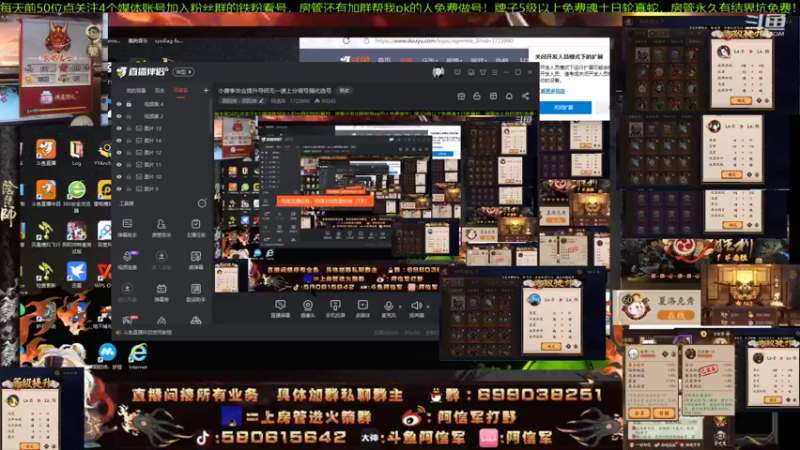Open skin (shirt) icon in title bar
The width and height of the screenshot is (800, 450).
click(483, 72)
